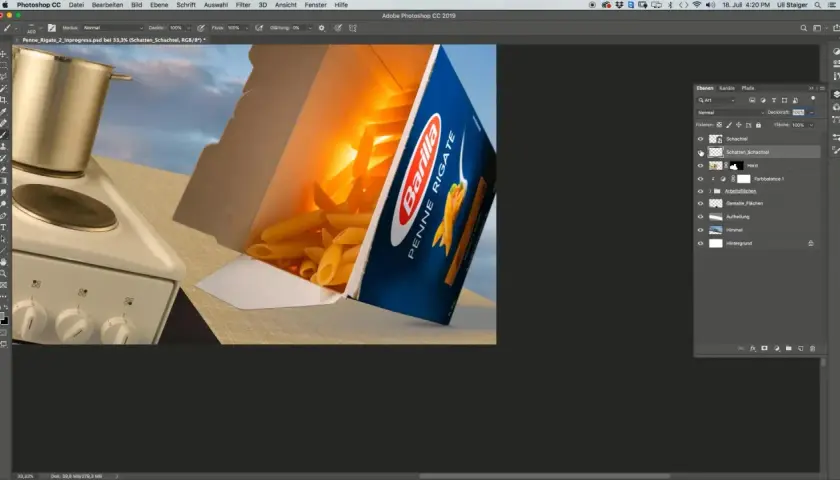Click the Wi-Fi icon in the menu bar

point(697,5)
